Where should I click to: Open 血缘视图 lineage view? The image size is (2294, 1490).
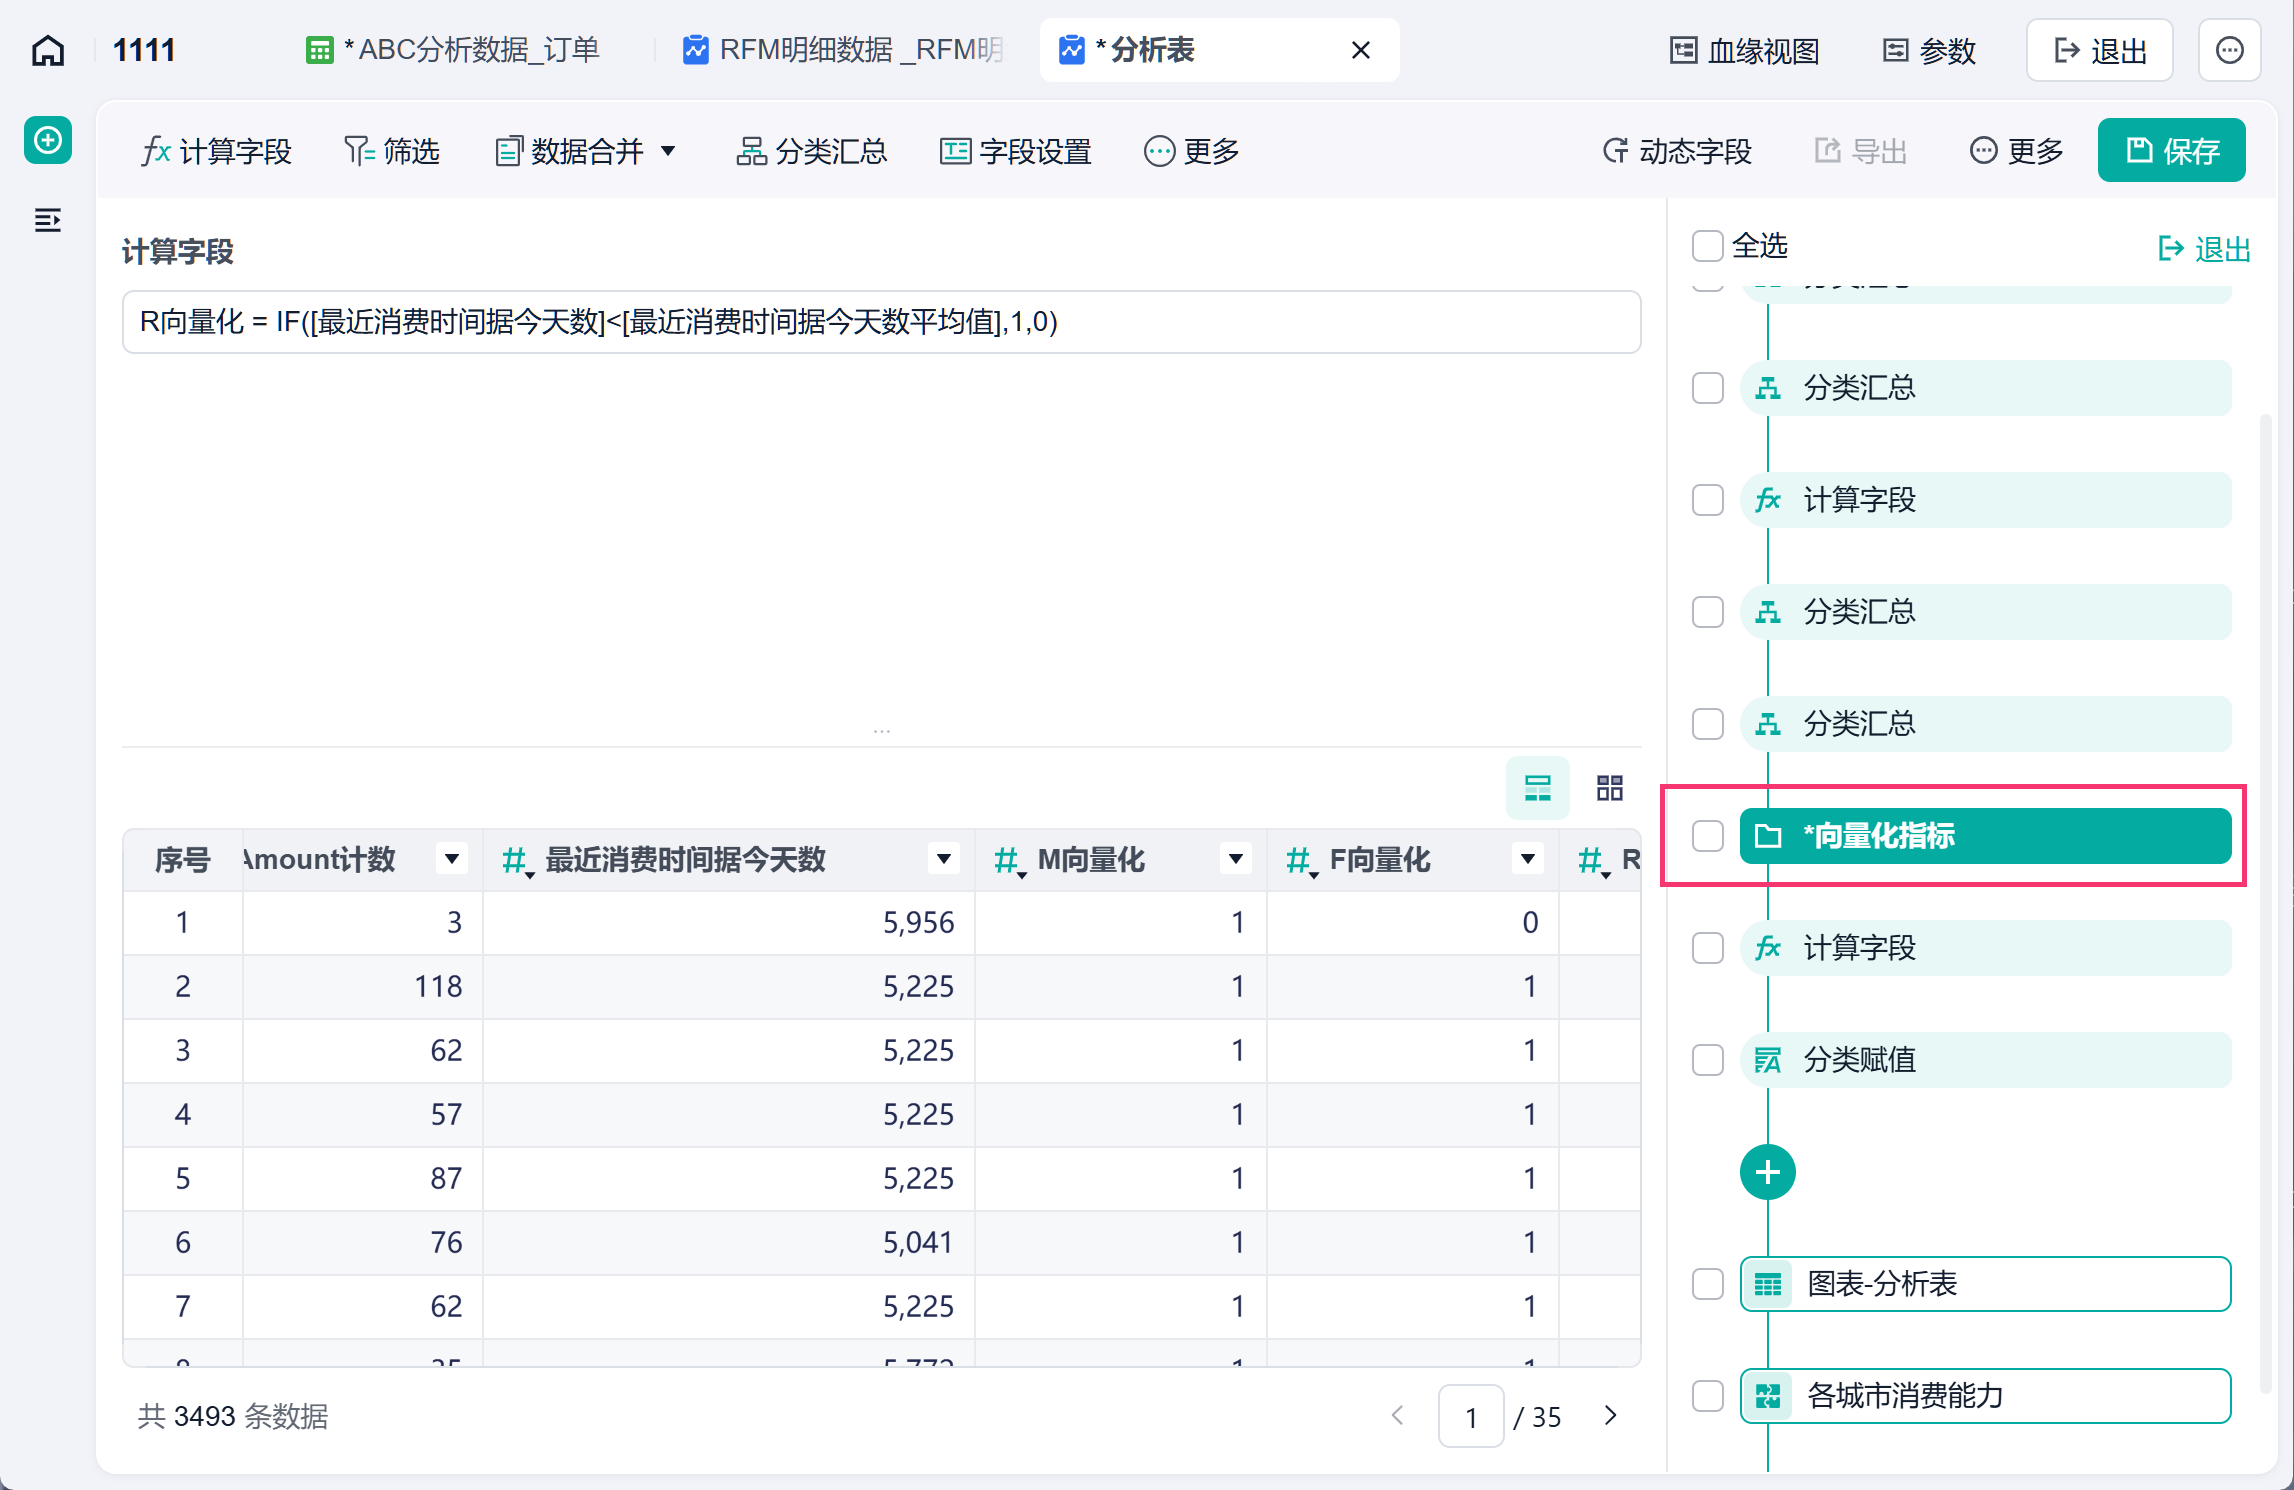click(x=1745, y=50)
